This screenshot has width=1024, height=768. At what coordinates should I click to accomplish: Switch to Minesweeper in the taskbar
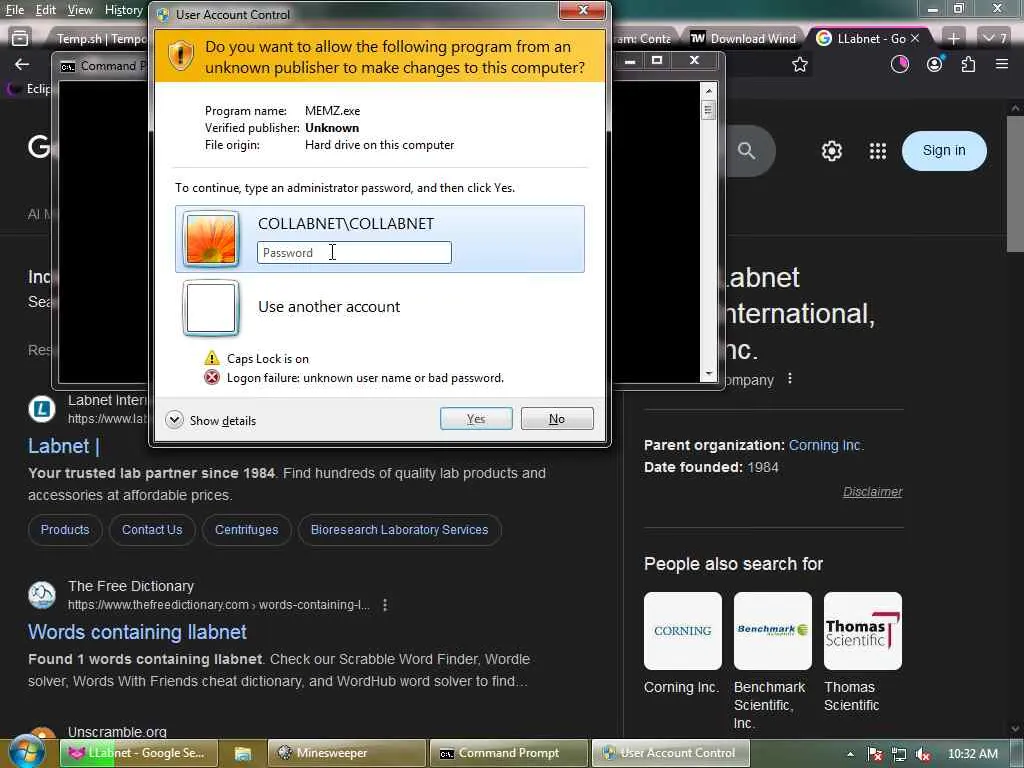tap(347, 753)
